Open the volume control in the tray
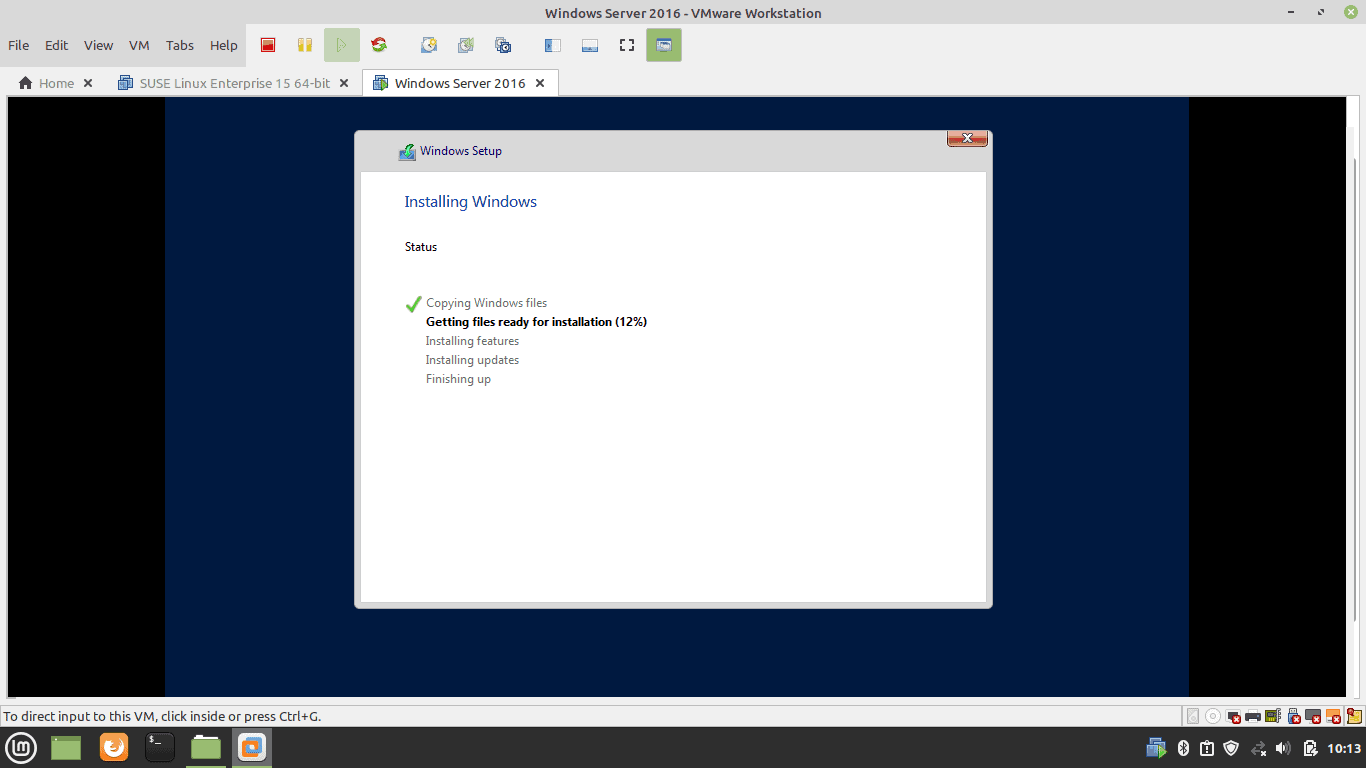This screenshot has width=1366, height=768. click(x=1284, y=748)
